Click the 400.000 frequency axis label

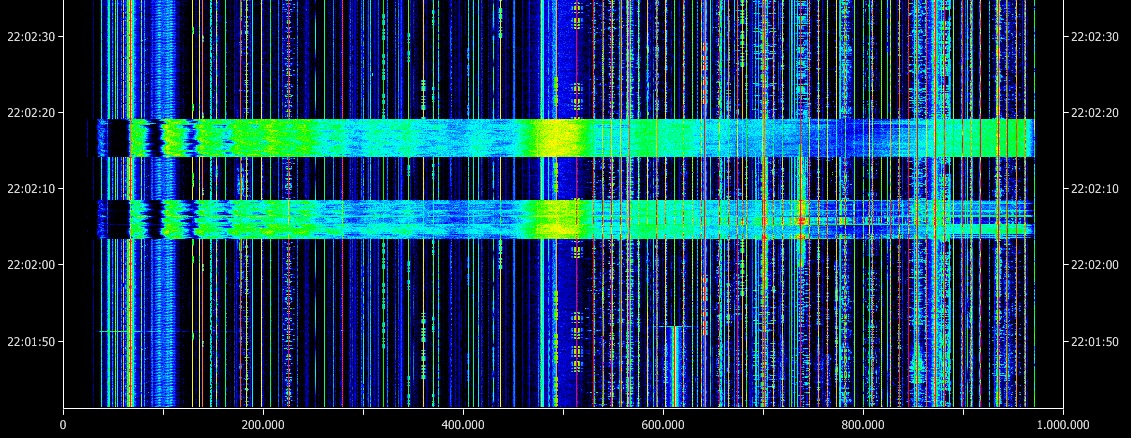point(463,425)
